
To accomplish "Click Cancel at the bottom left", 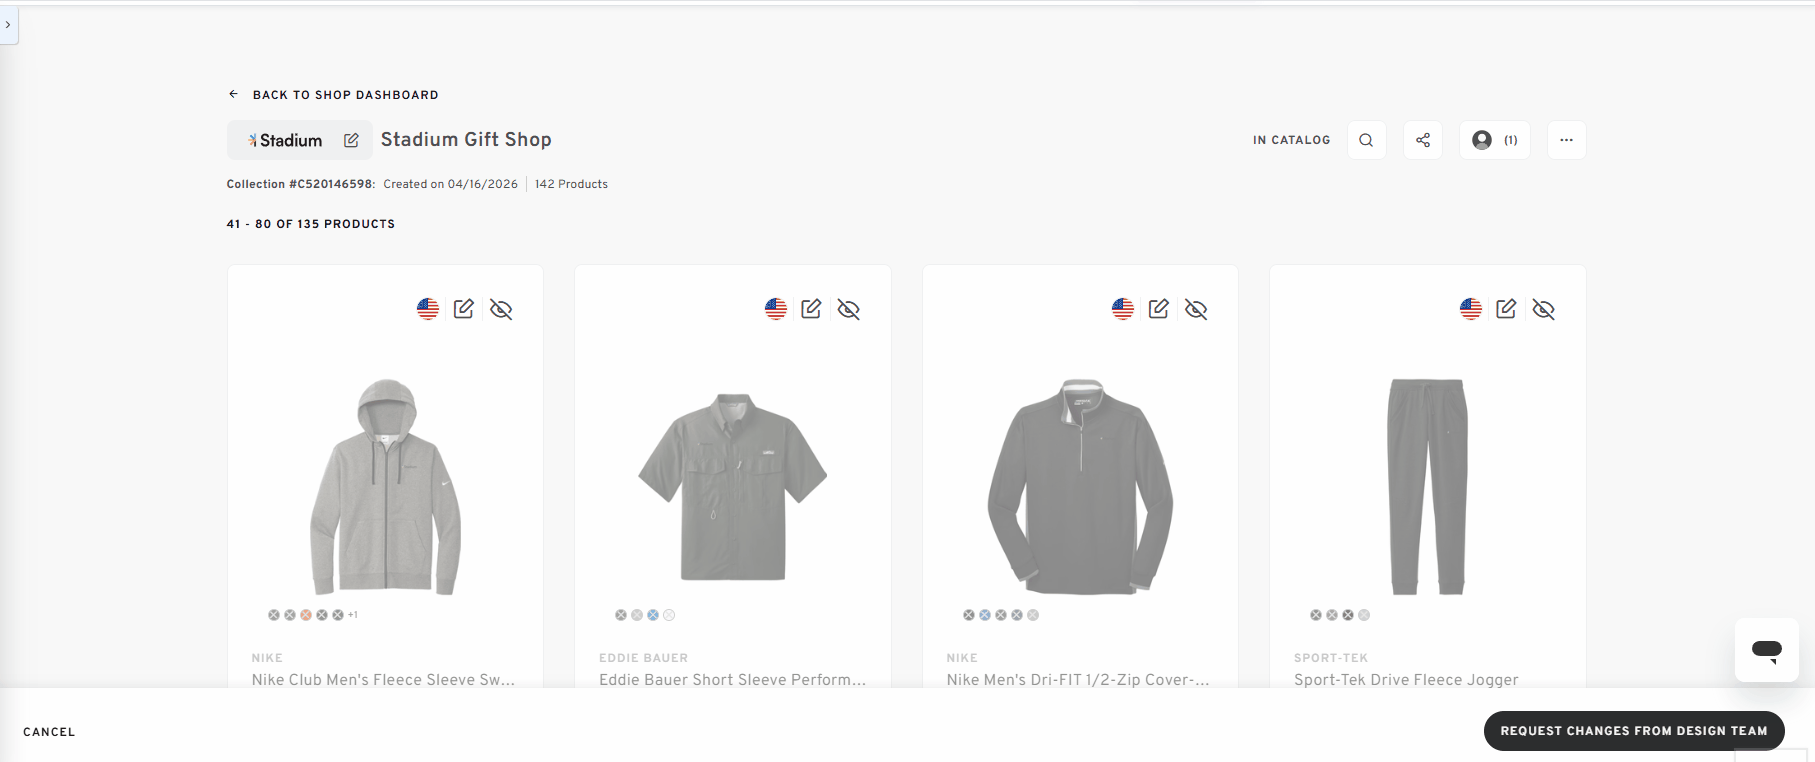I will [49, 732].
